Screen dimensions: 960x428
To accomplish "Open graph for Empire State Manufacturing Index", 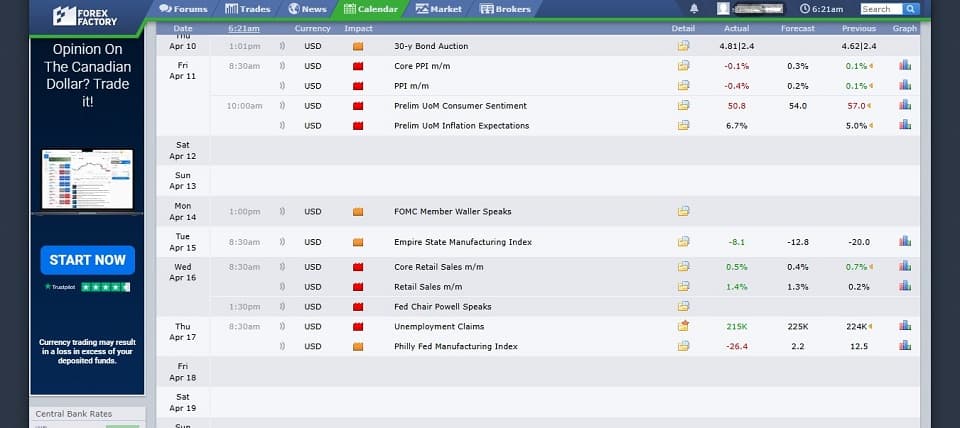I will click(x=905, y=241).
